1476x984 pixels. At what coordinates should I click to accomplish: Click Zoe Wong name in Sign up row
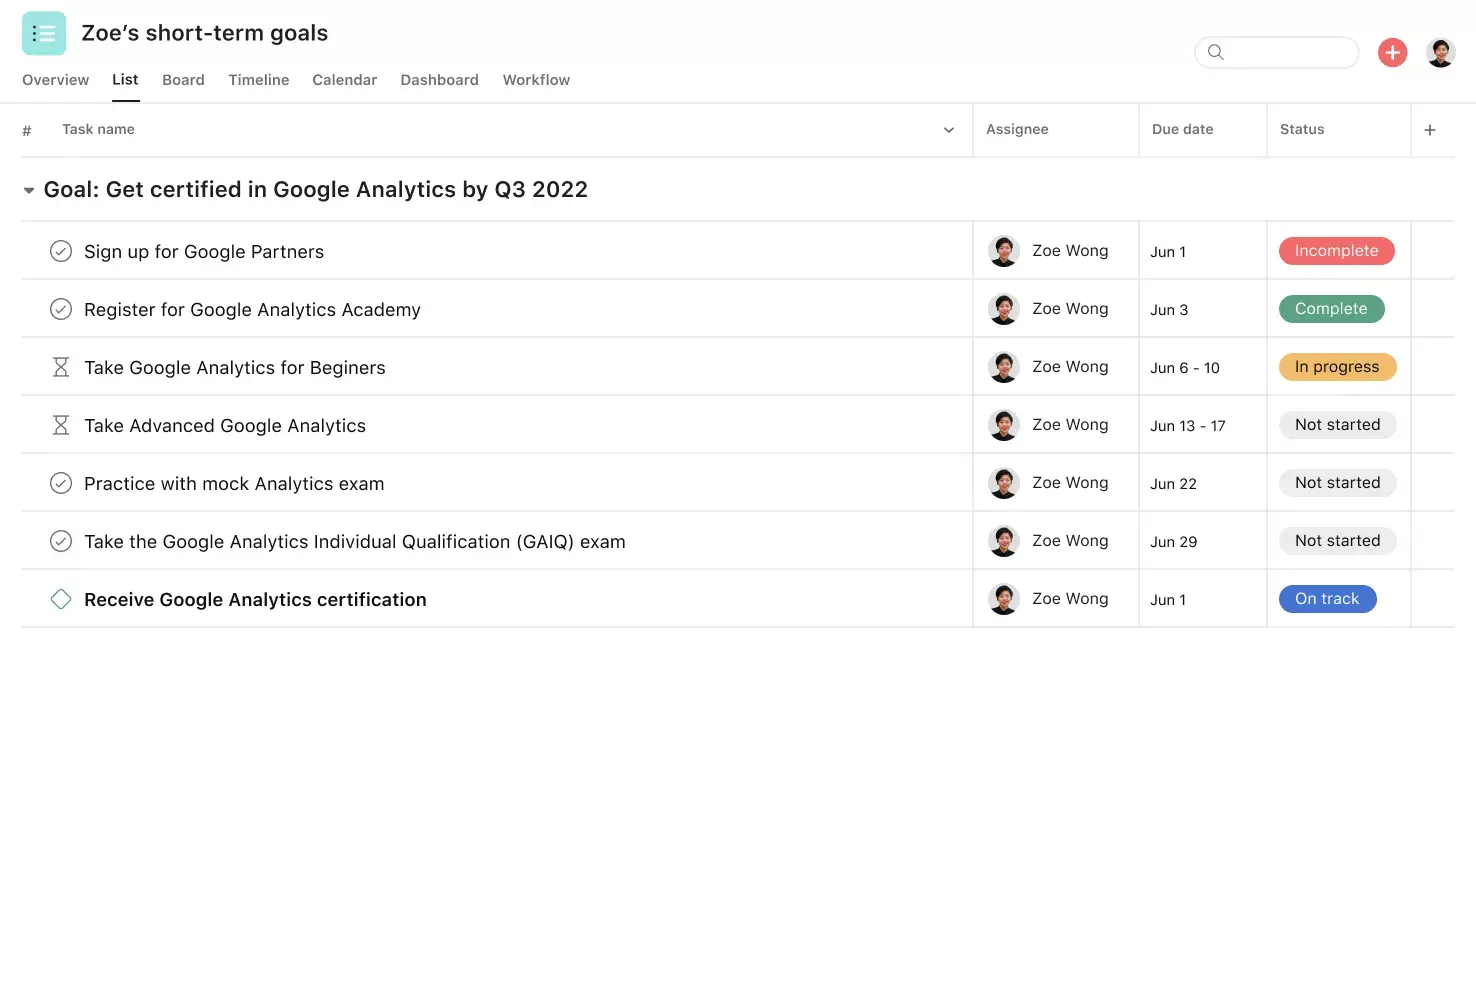1070,251
